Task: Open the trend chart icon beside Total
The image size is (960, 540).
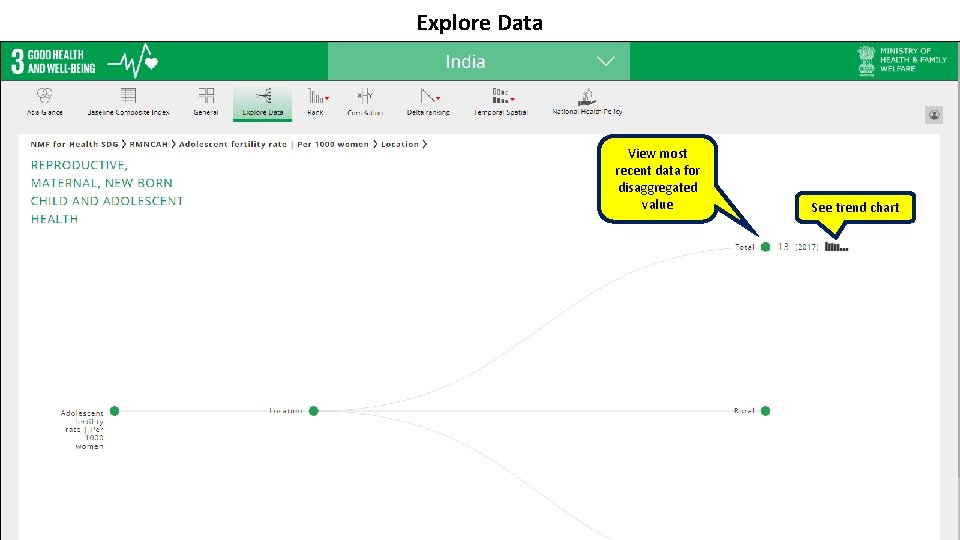Action: click(x=836, y=247)
